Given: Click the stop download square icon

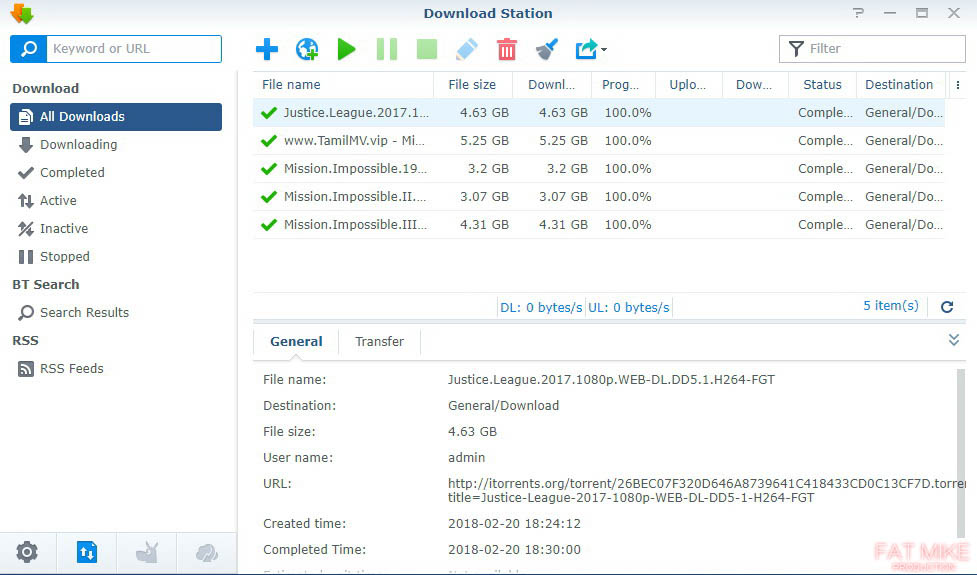Looking at the screenshot, I should [x=427, y=49].
